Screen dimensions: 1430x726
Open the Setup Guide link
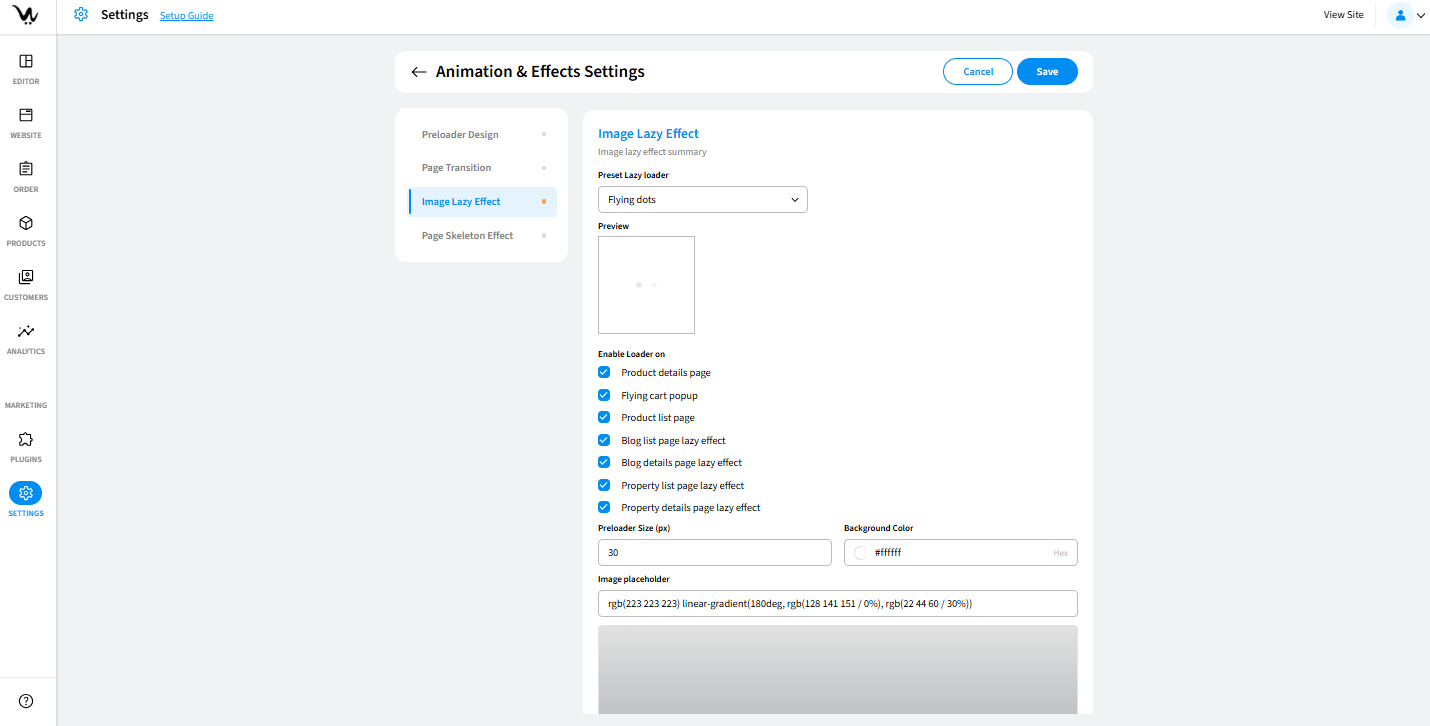click(x=186, y=16)
